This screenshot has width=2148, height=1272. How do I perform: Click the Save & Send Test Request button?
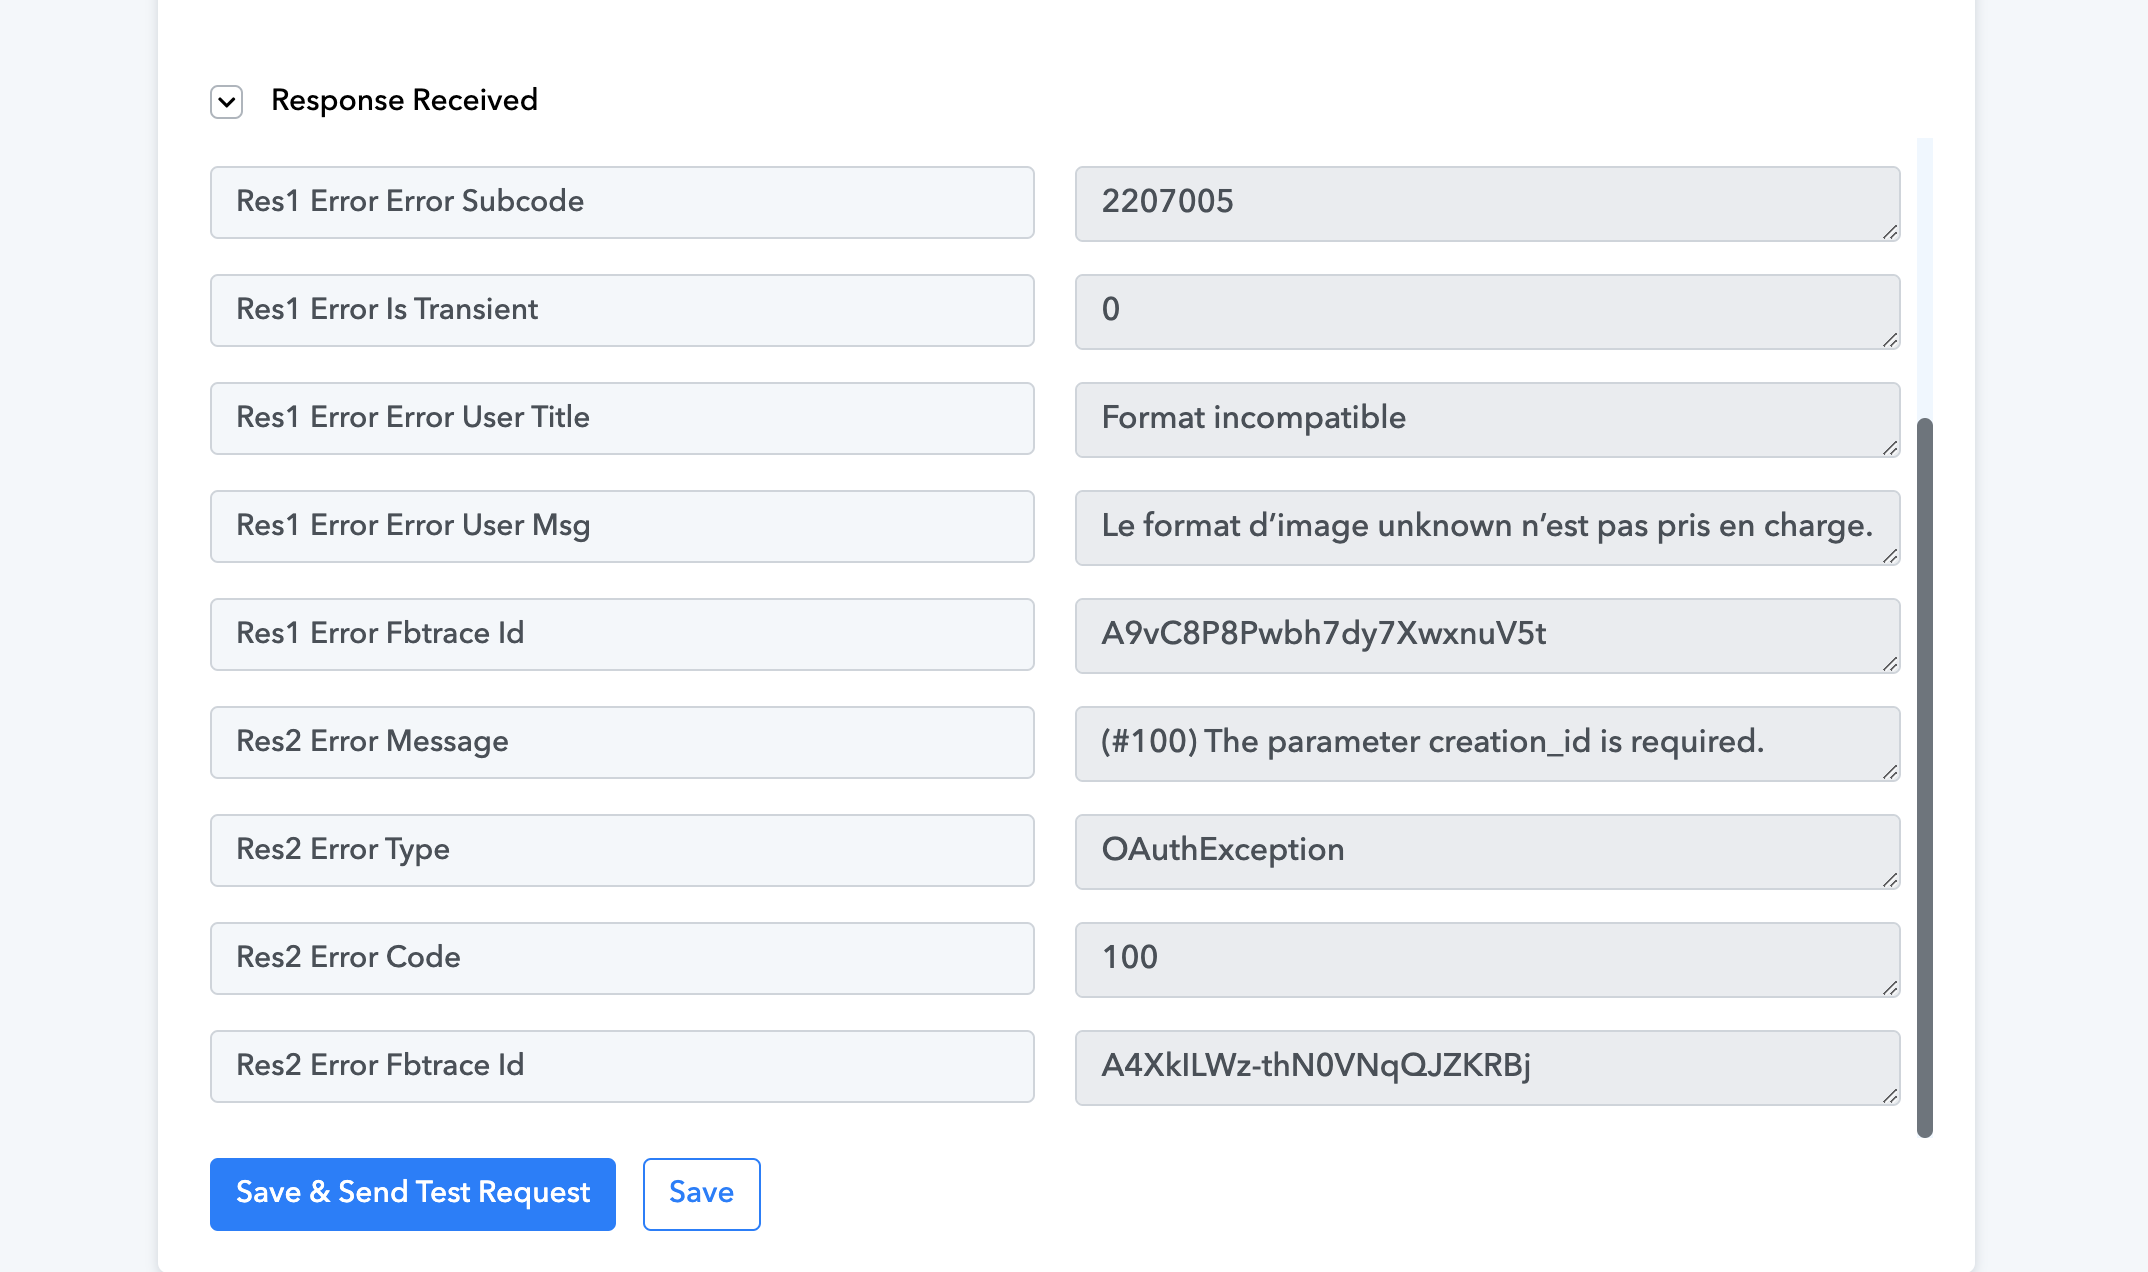(x=413, y=1194)
